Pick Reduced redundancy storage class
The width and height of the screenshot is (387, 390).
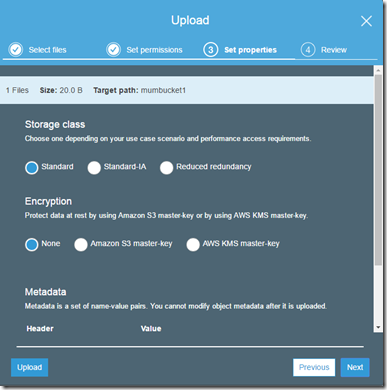point(166,168)
